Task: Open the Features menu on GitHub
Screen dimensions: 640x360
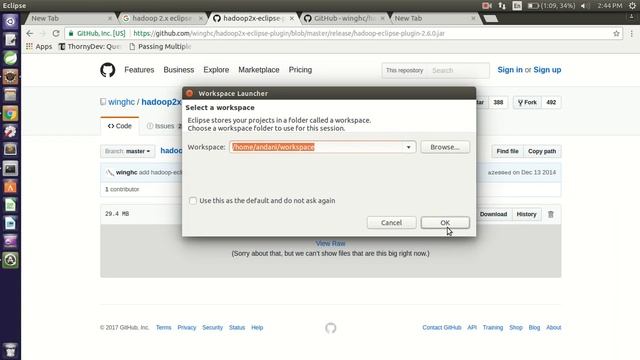Action: click(139, 70)
